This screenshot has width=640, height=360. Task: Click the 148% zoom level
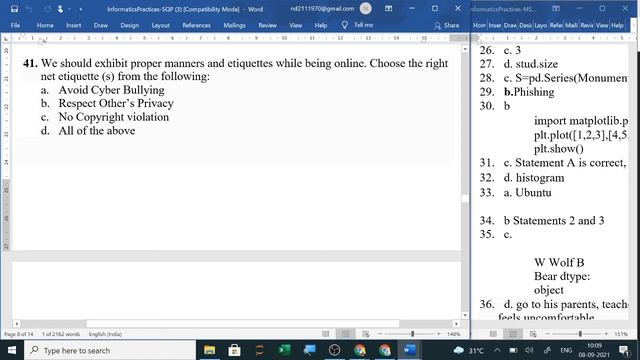click(x=453, y=334)
